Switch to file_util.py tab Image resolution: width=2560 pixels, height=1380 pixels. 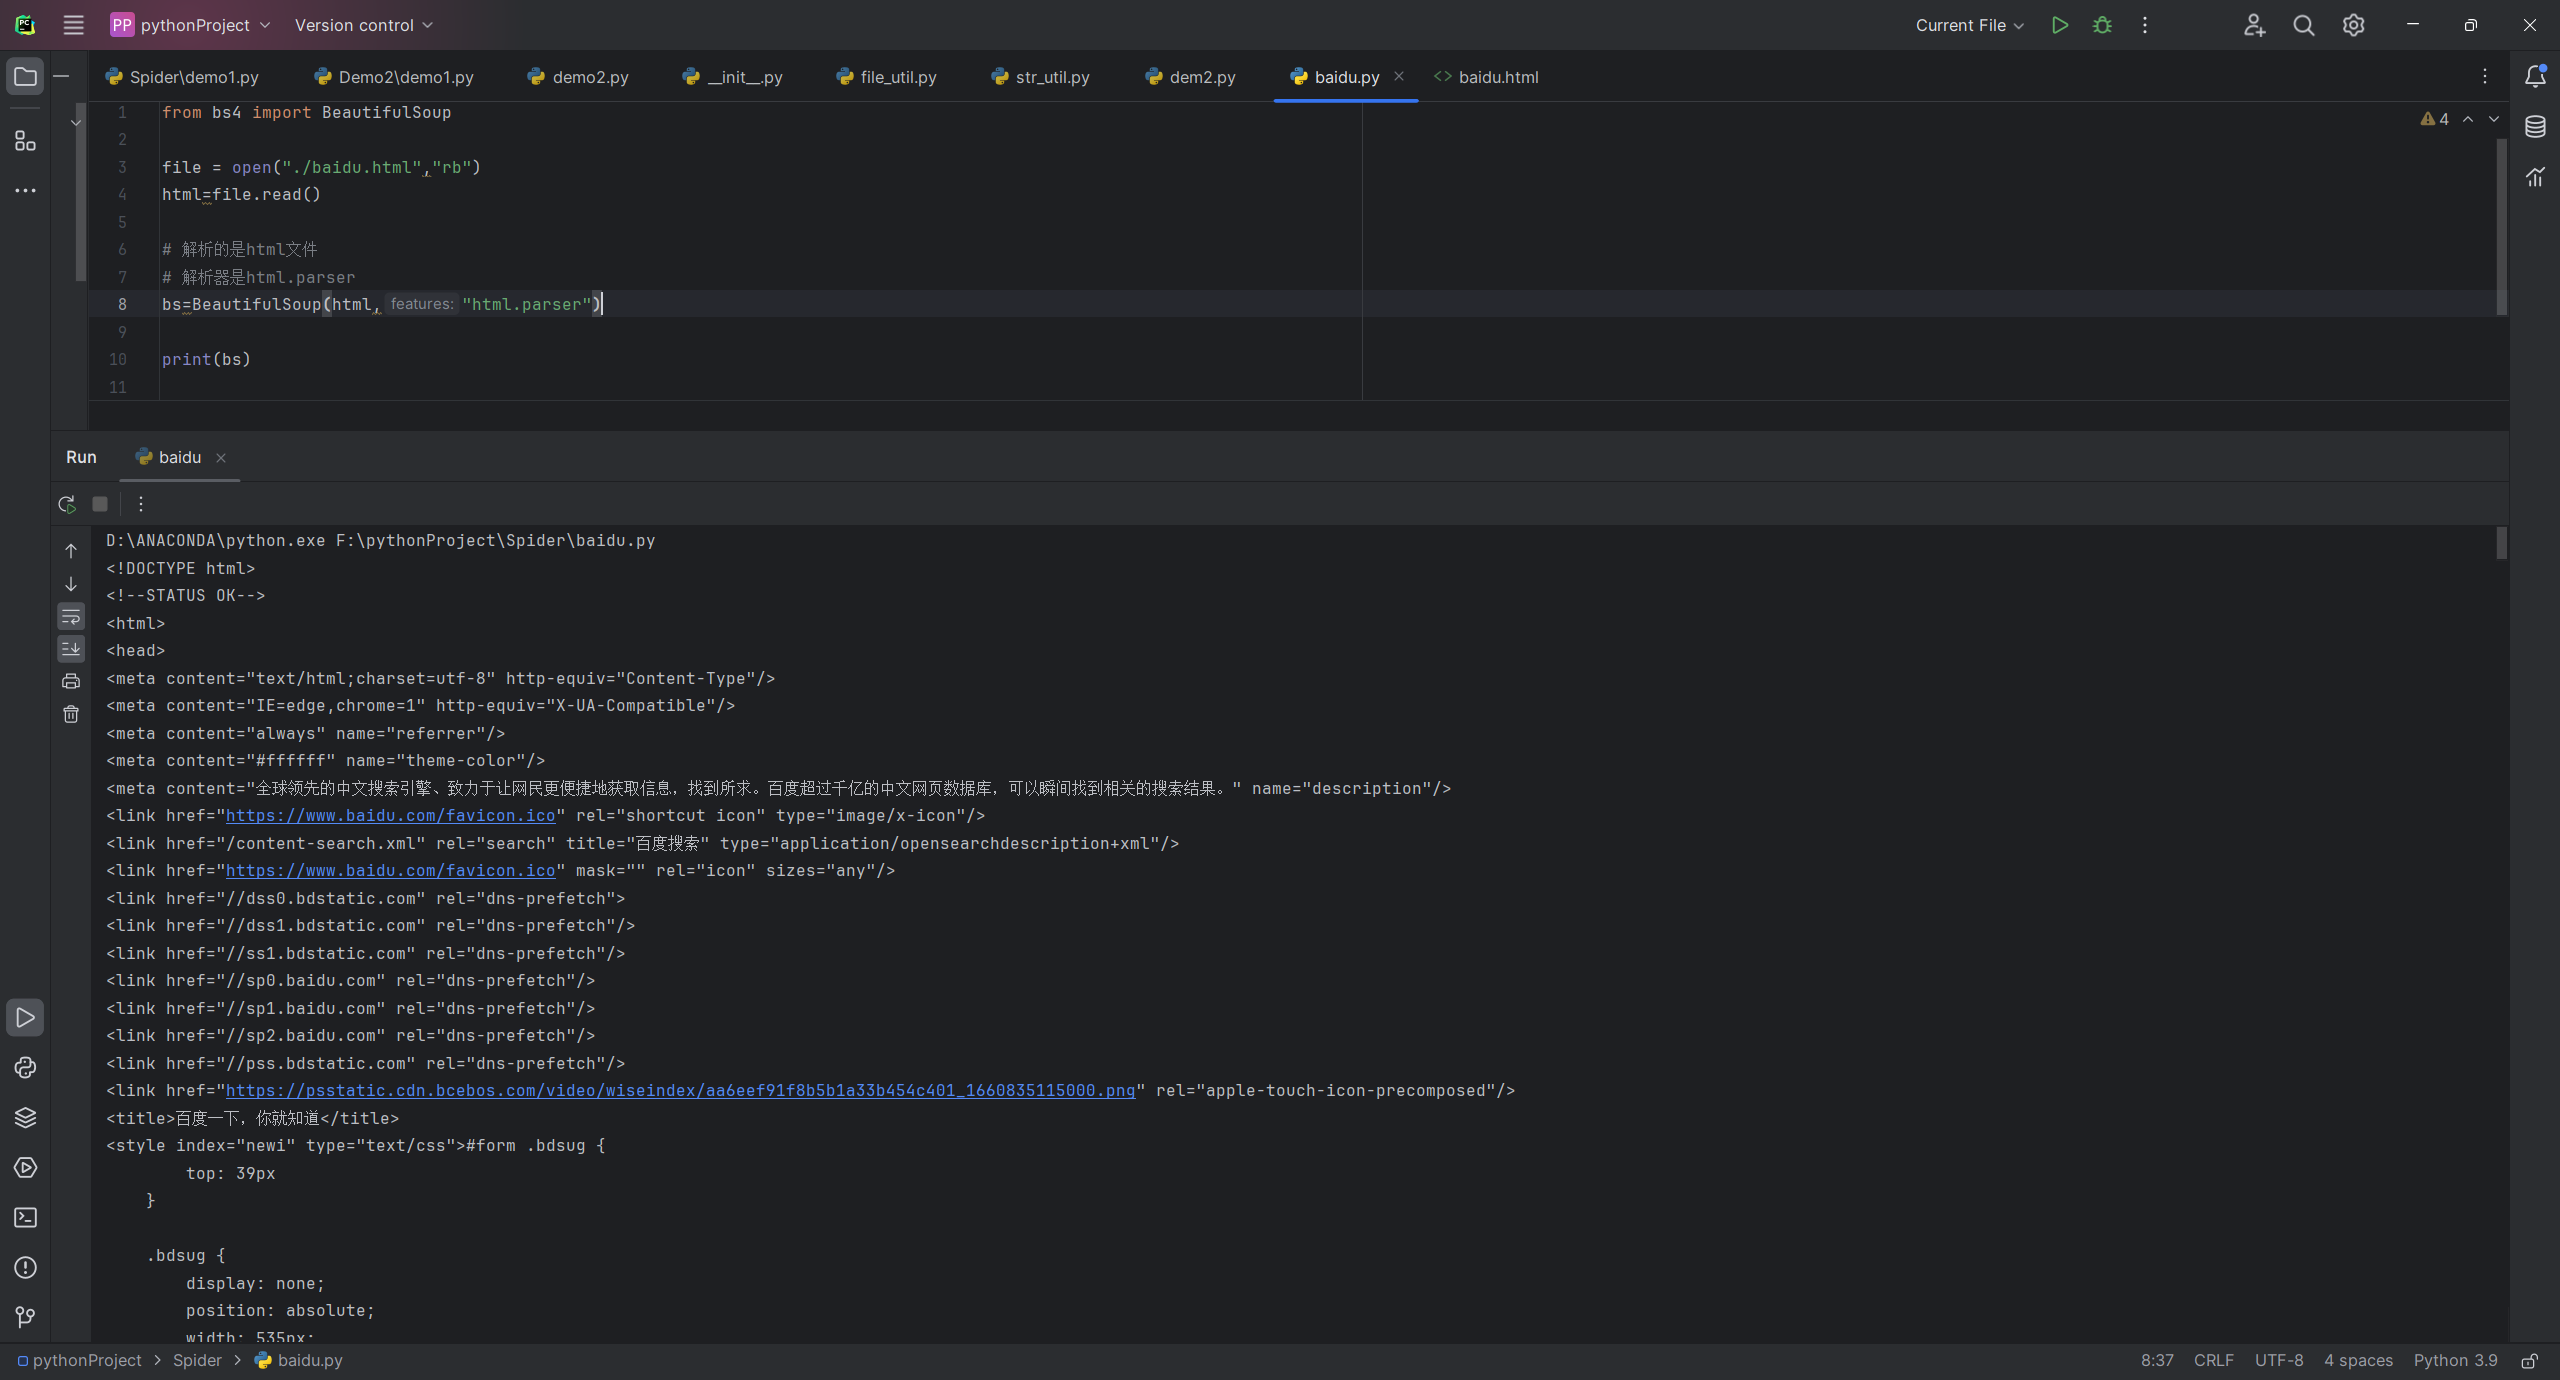[887, 77]
